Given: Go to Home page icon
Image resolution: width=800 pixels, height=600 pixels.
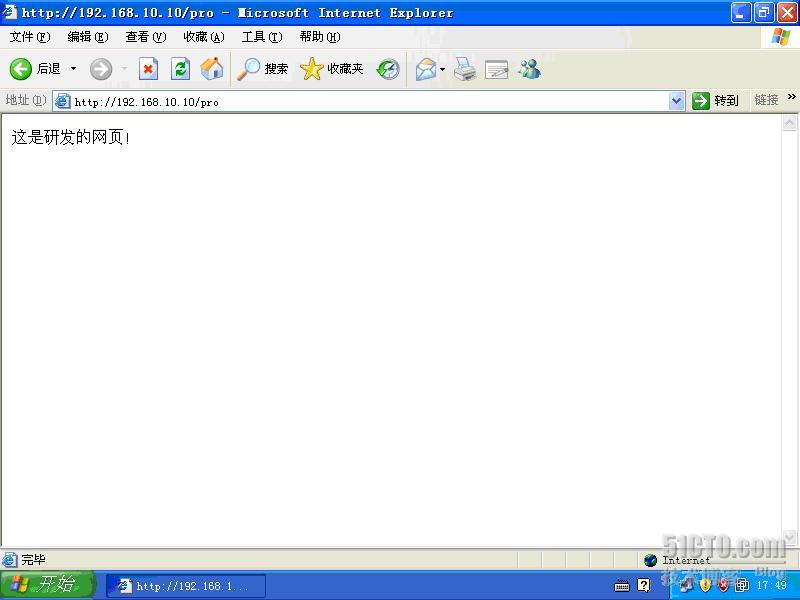Looking at the screenshot, I should click(x=212, y=69).
